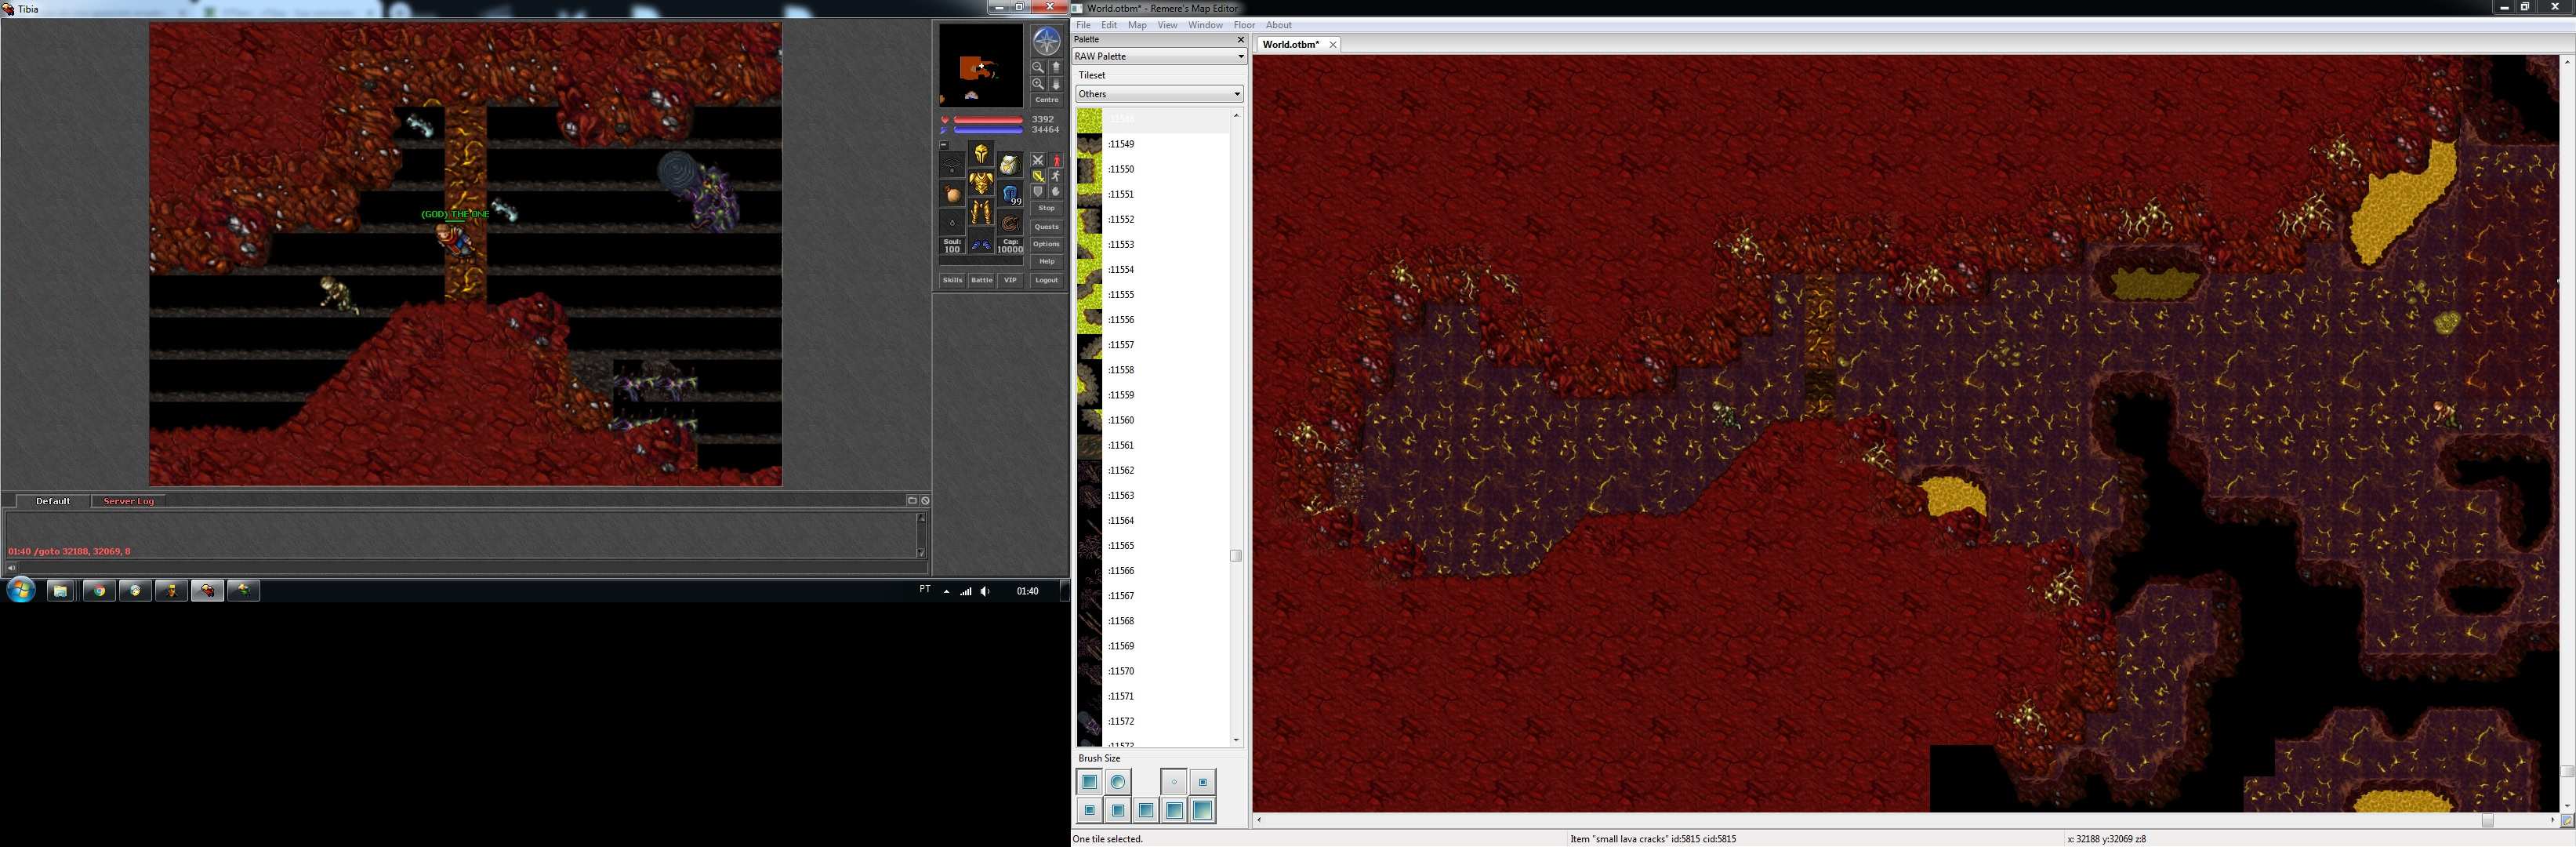Open the Quests window
Viewport: 2576px width, 847px height.
[x=1047, y=227]
